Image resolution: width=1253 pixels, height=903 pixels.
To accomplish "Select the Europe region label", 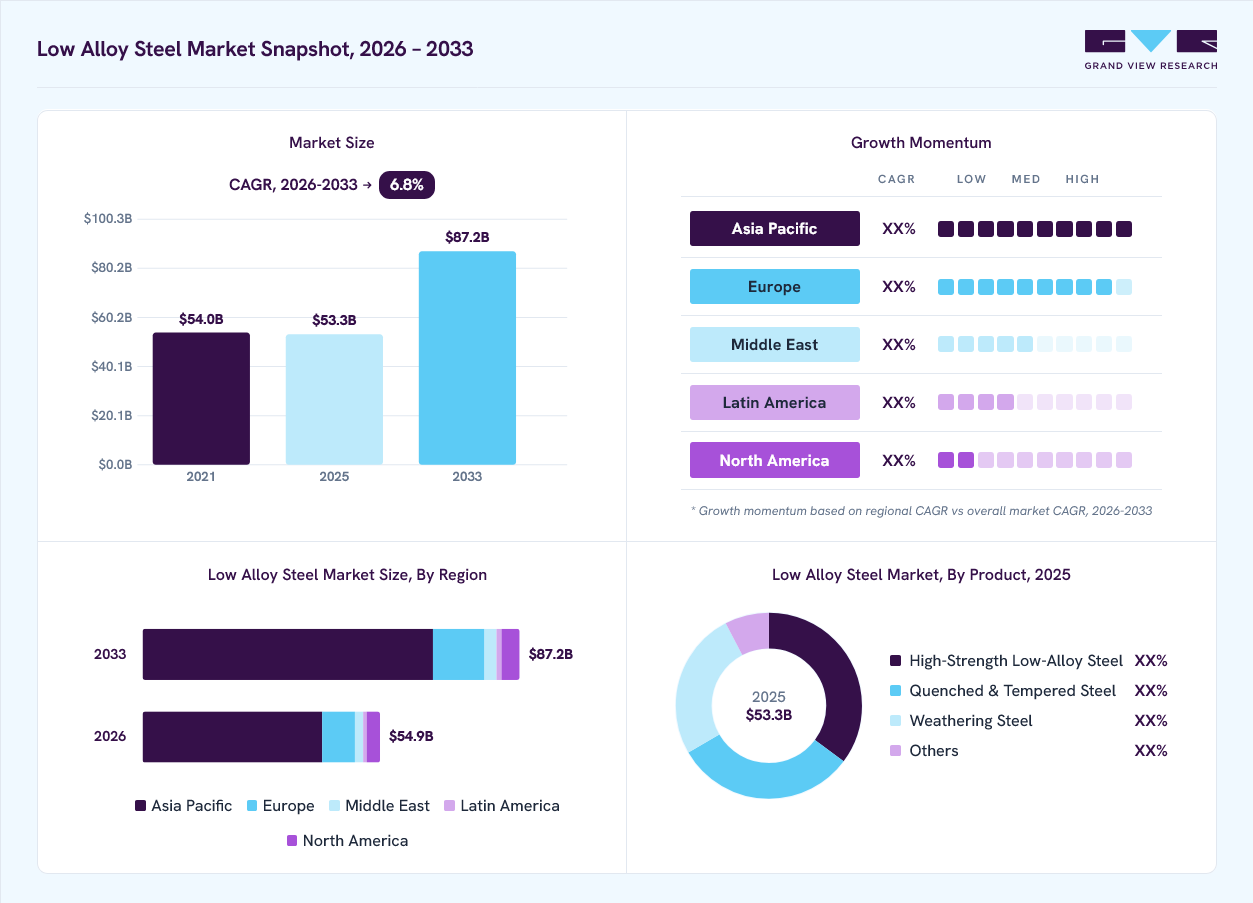I will coord(775,286).
